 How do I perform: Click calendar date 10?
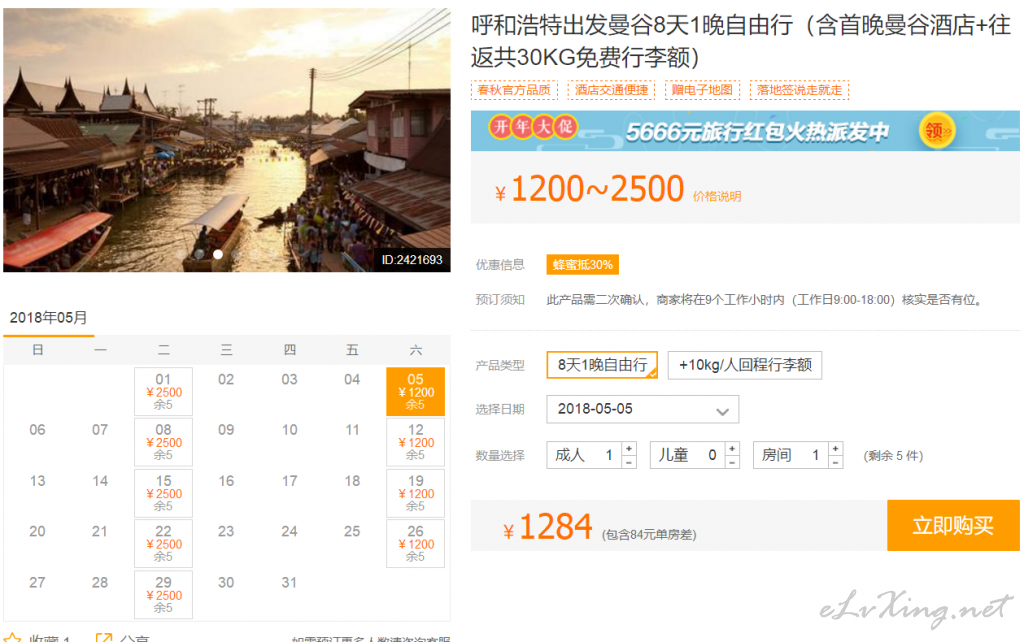[289, 430]
